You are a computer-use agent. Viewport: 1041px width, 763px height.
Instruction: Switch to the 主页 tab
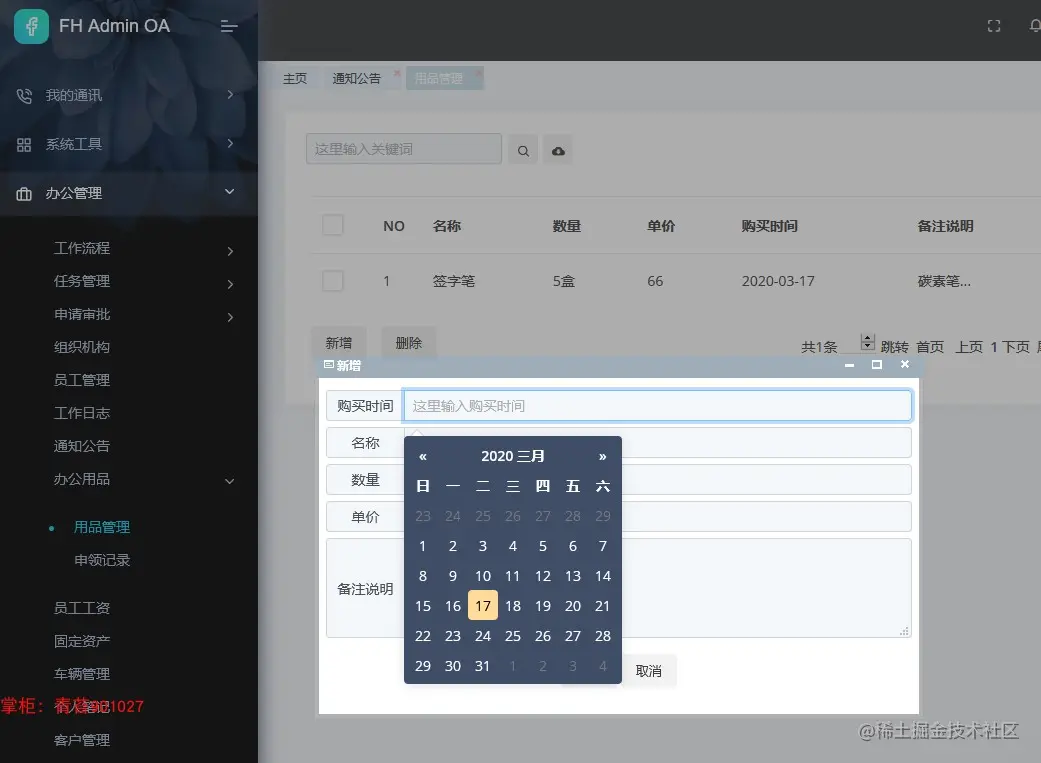[x=295, y=78]
